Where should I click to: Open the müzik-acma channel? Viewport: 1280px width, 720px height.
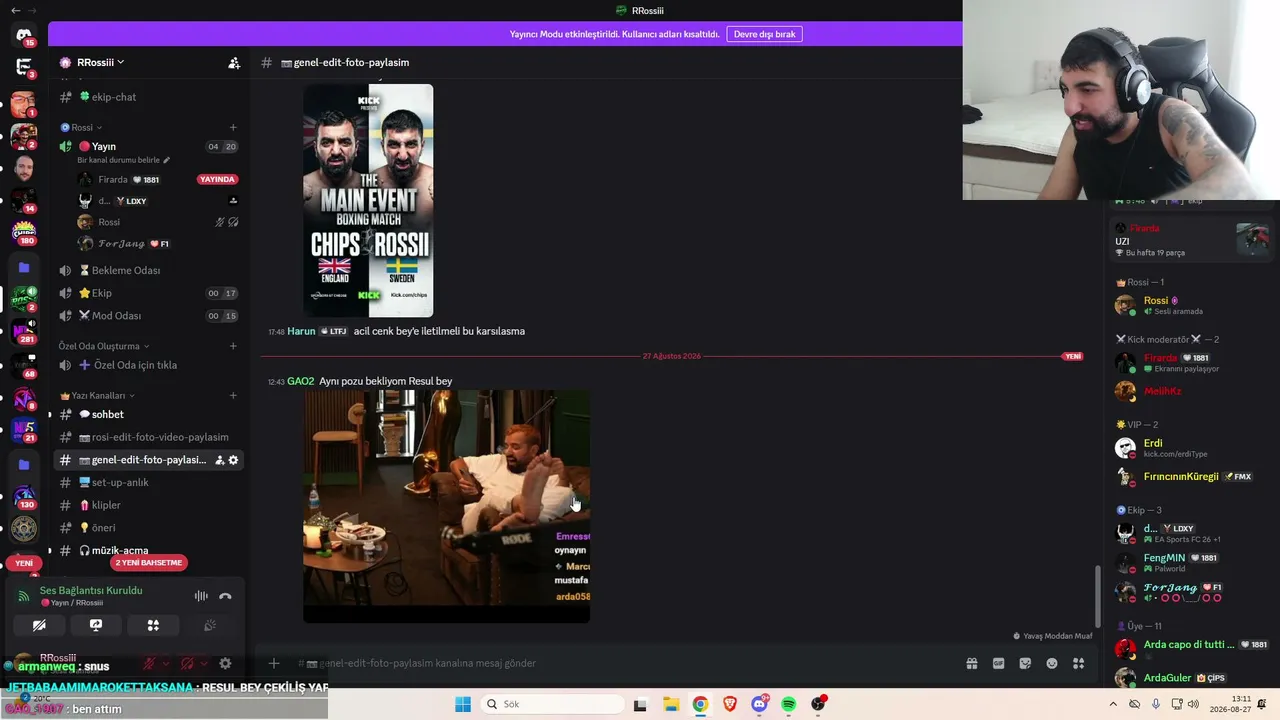click(148, 550)
